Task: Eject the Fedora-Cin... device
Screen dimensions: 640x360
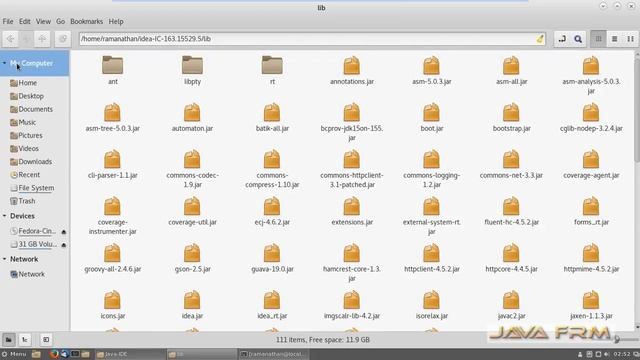Action: tap(64, 232)
